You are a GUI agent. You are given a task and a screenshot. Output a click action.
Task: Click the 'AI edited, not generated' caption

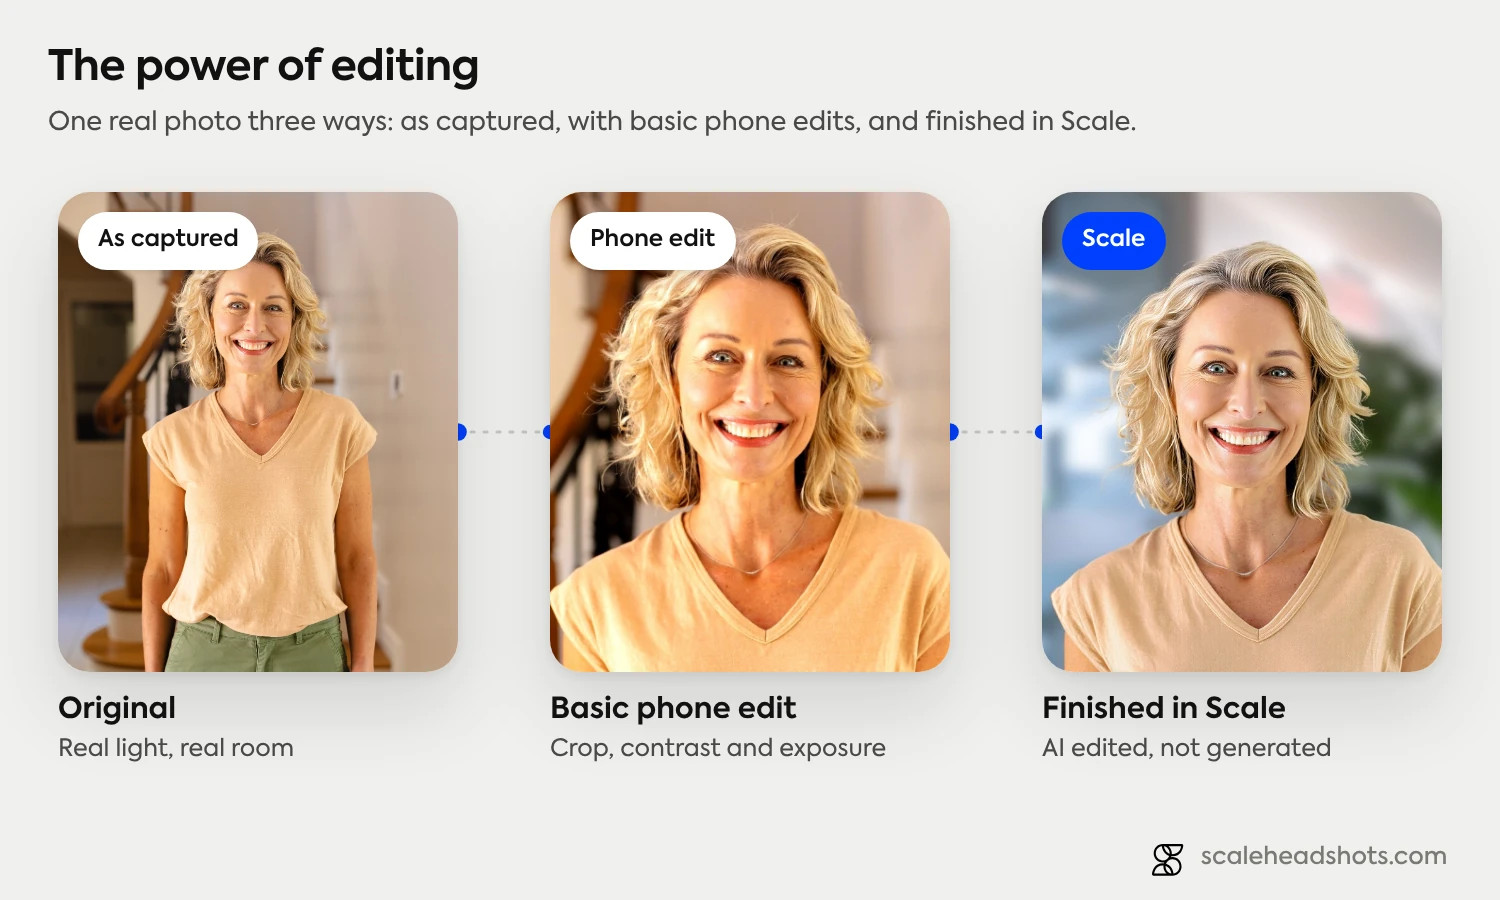(1186, 748)
